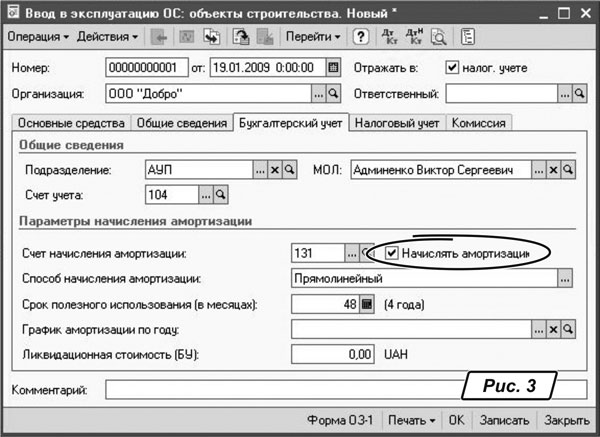Open the calendar picker beside document date

coord(333,69)
